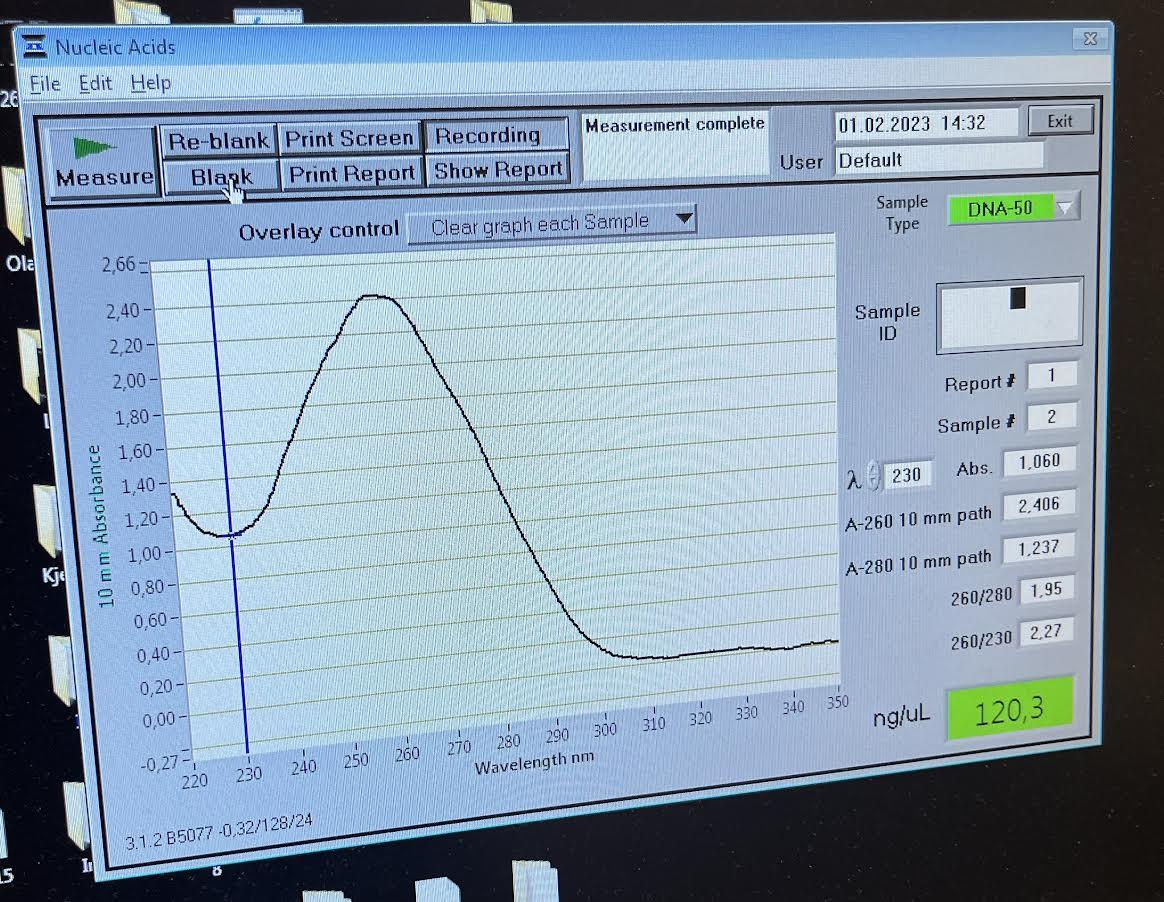This screenshot has width=1164, height=902.
Task: Open report with Show Report button
Action: click(x=499, y=170)
